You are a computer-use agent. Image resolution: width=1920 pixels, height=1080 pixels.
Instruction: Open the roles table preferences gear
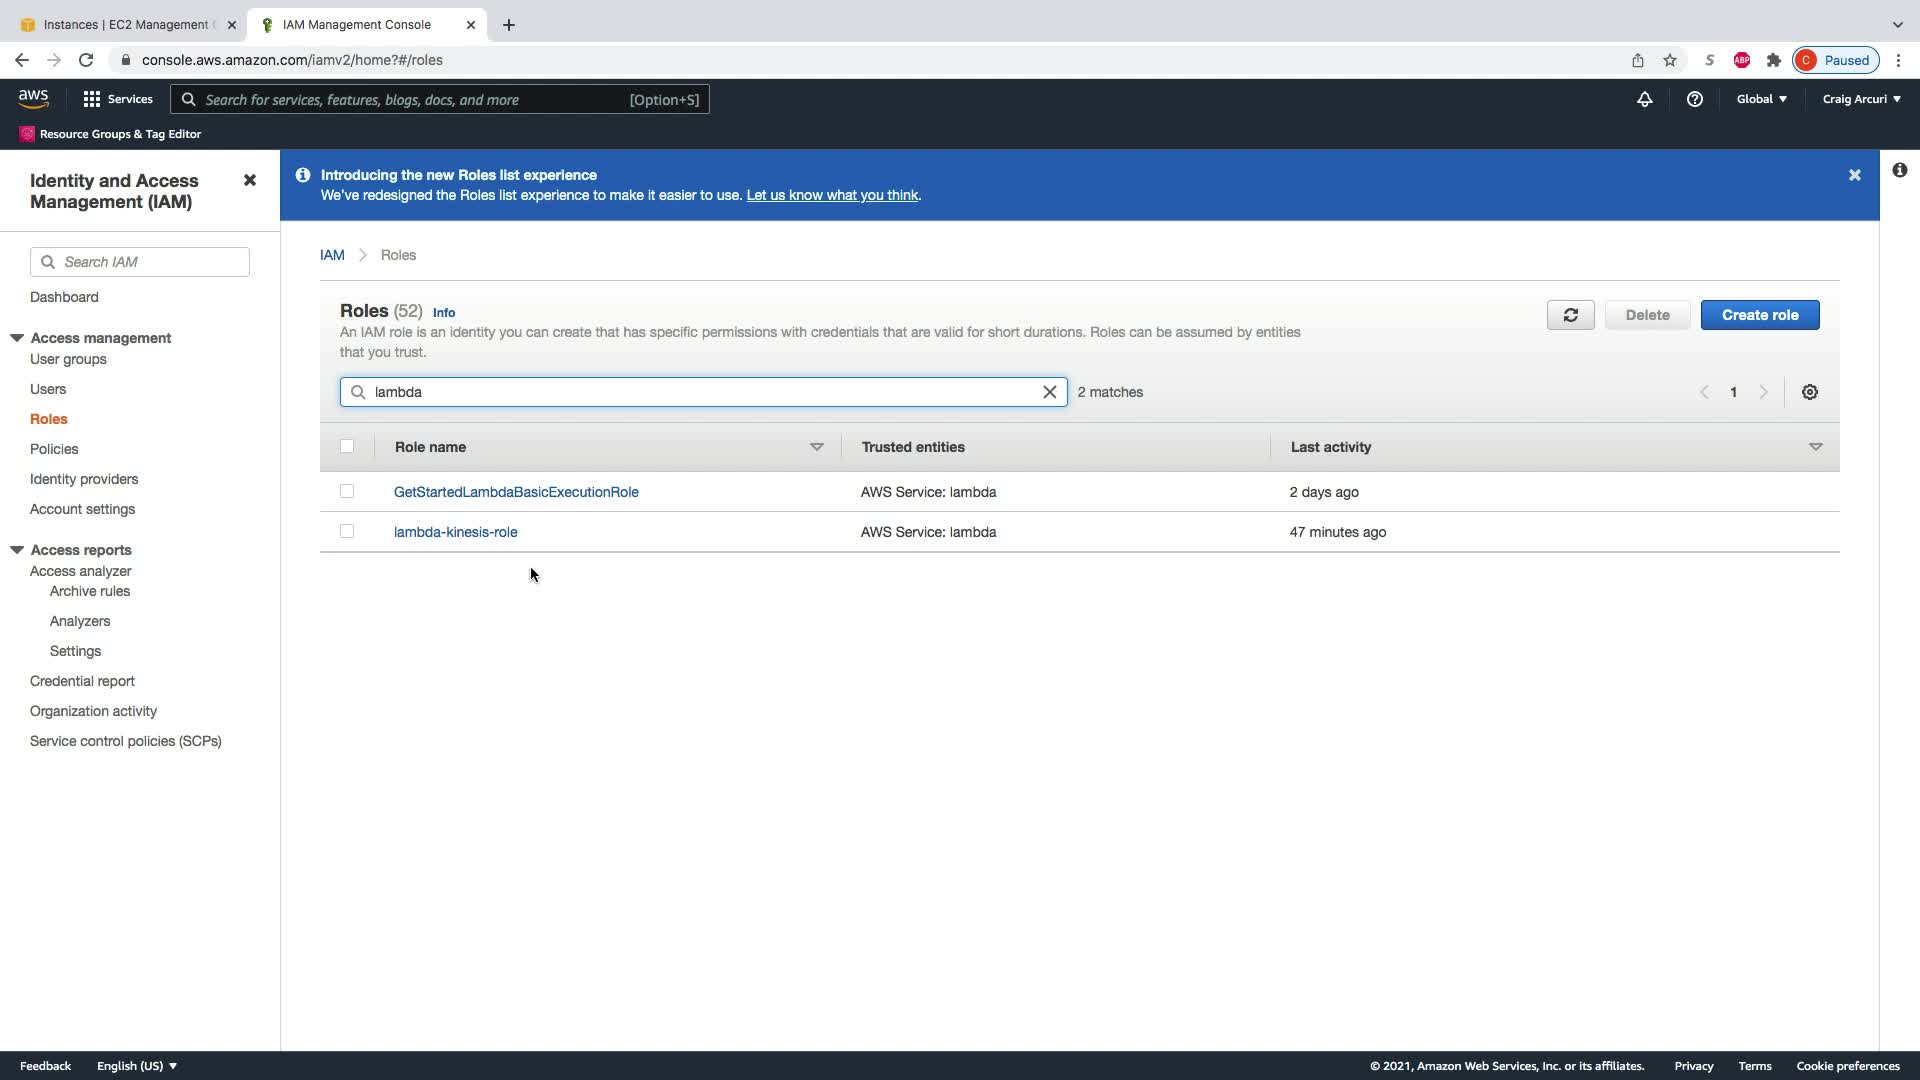pyautogui.click(x=1809, y=392)
